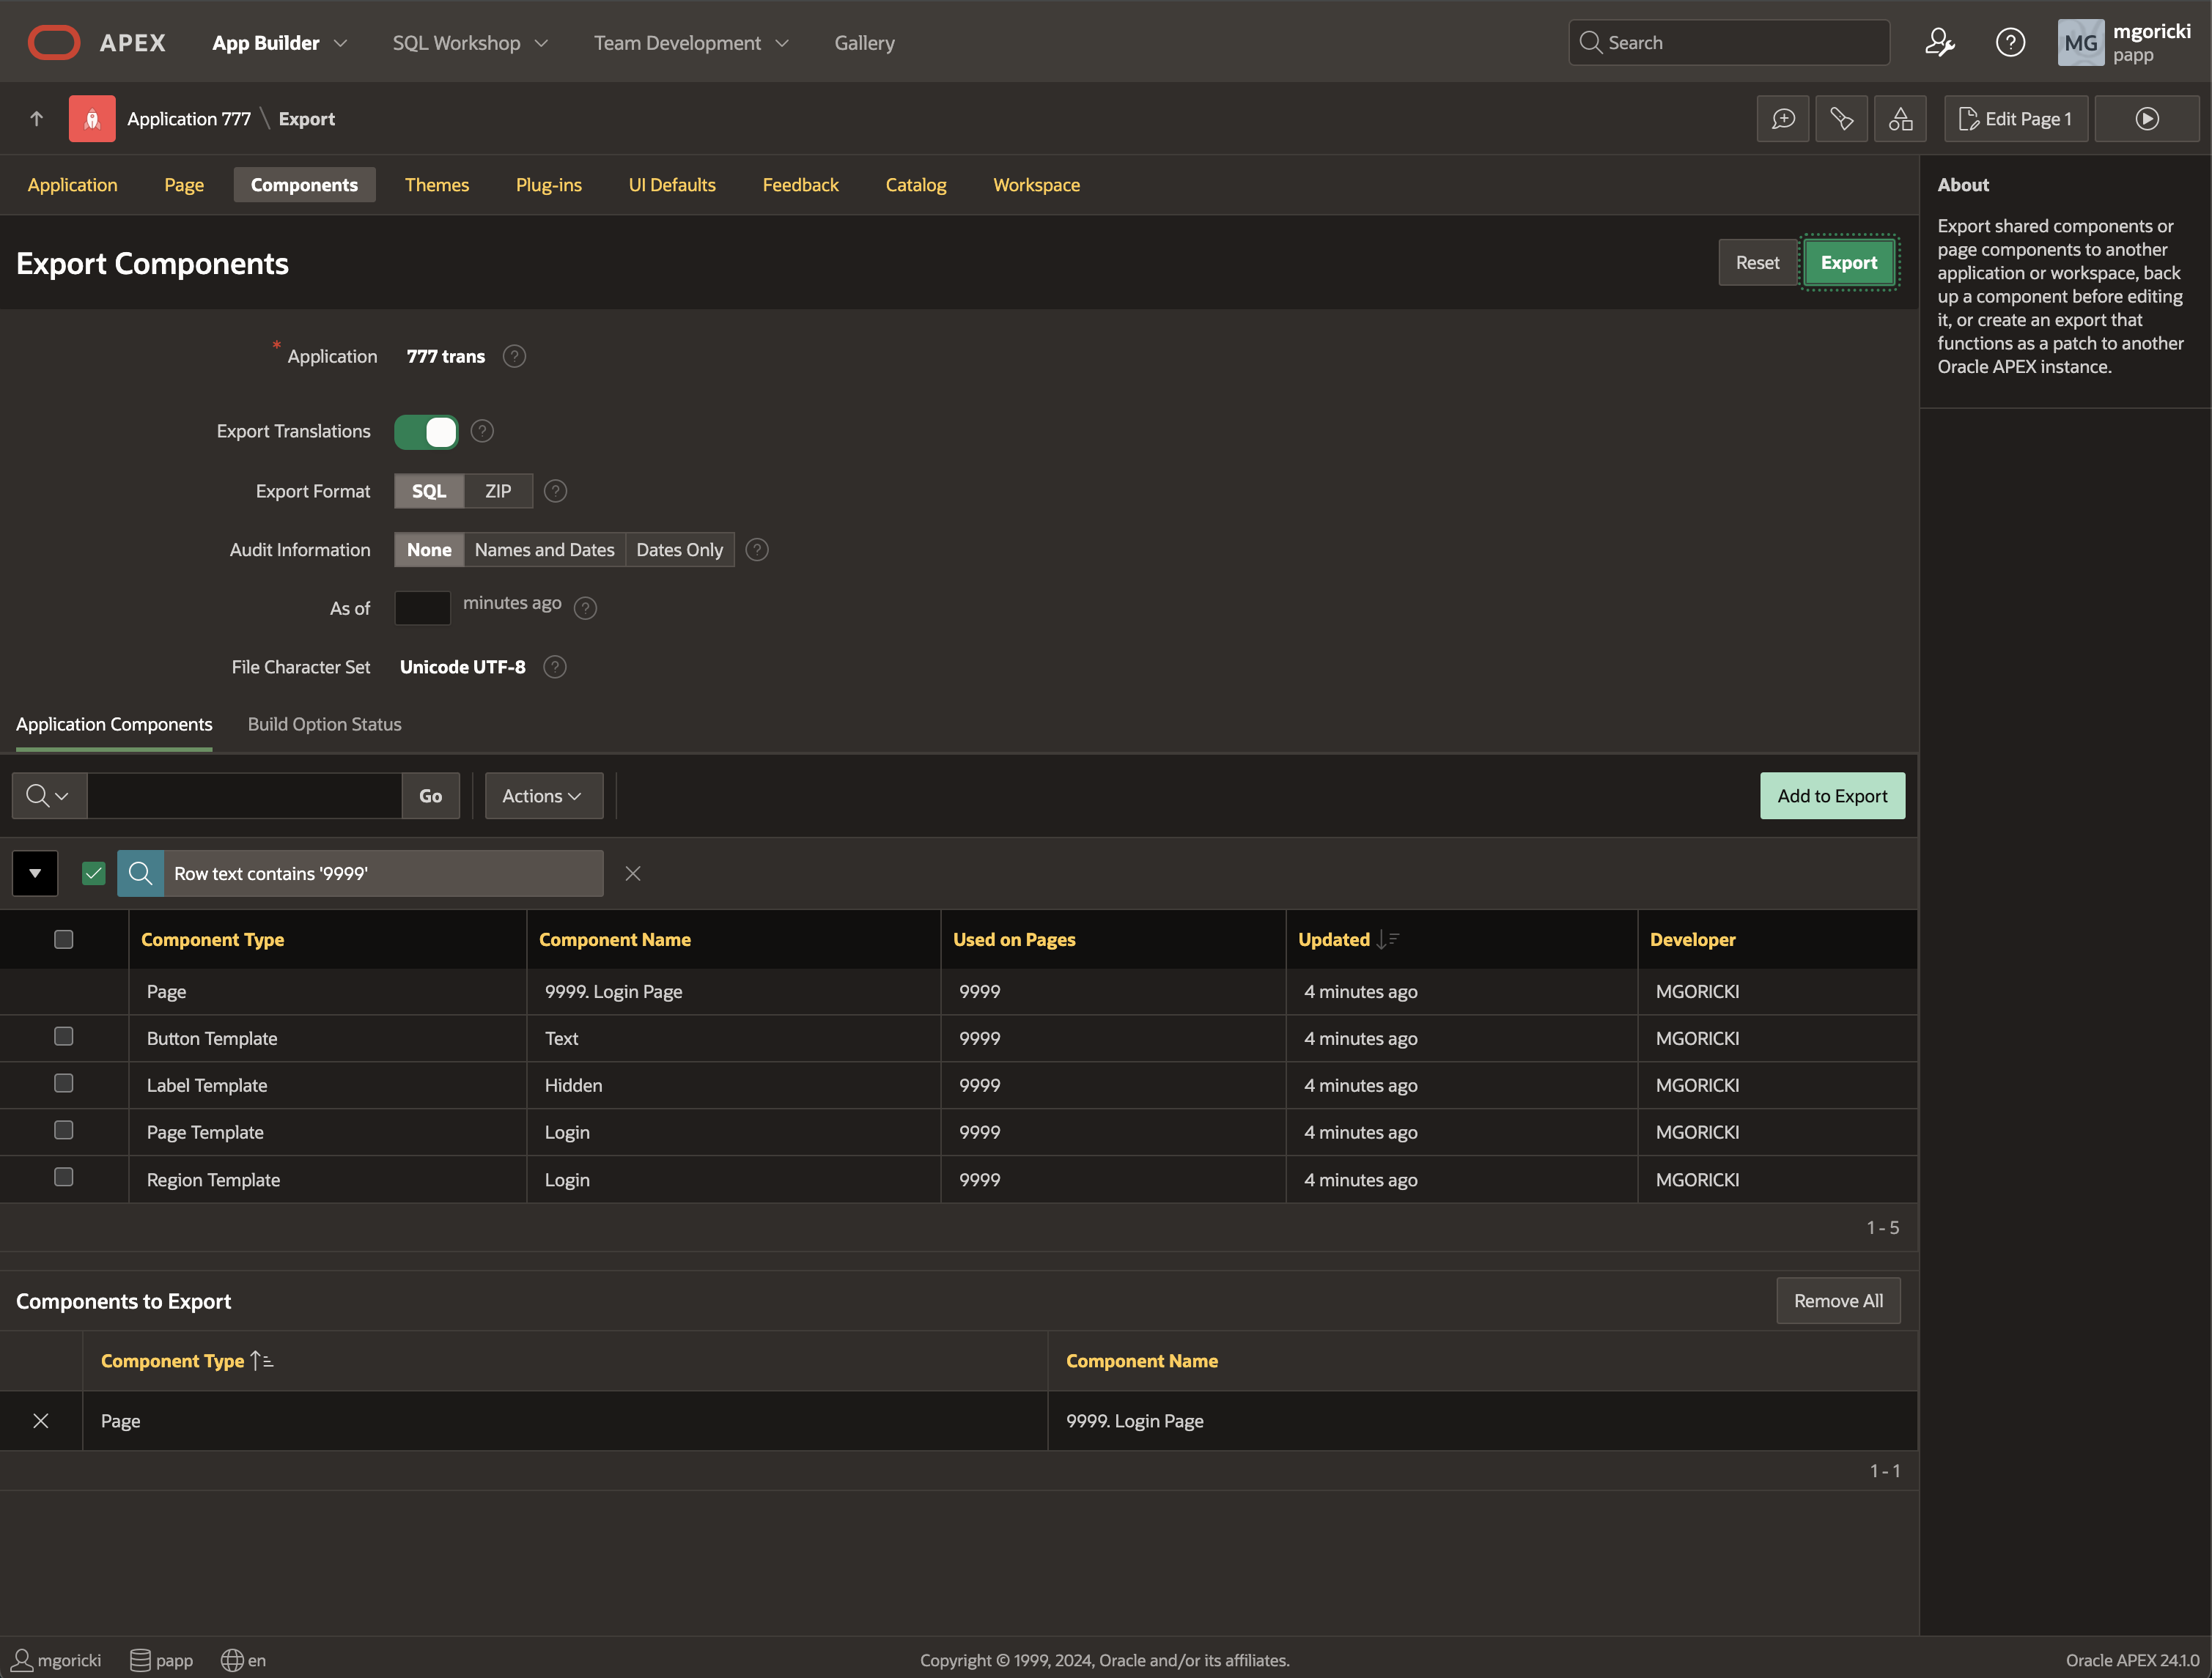Image resolution: width=2212 pixels, height=1678 pixels.
Task: Open the administration user icon
Action: [1939, 42]
